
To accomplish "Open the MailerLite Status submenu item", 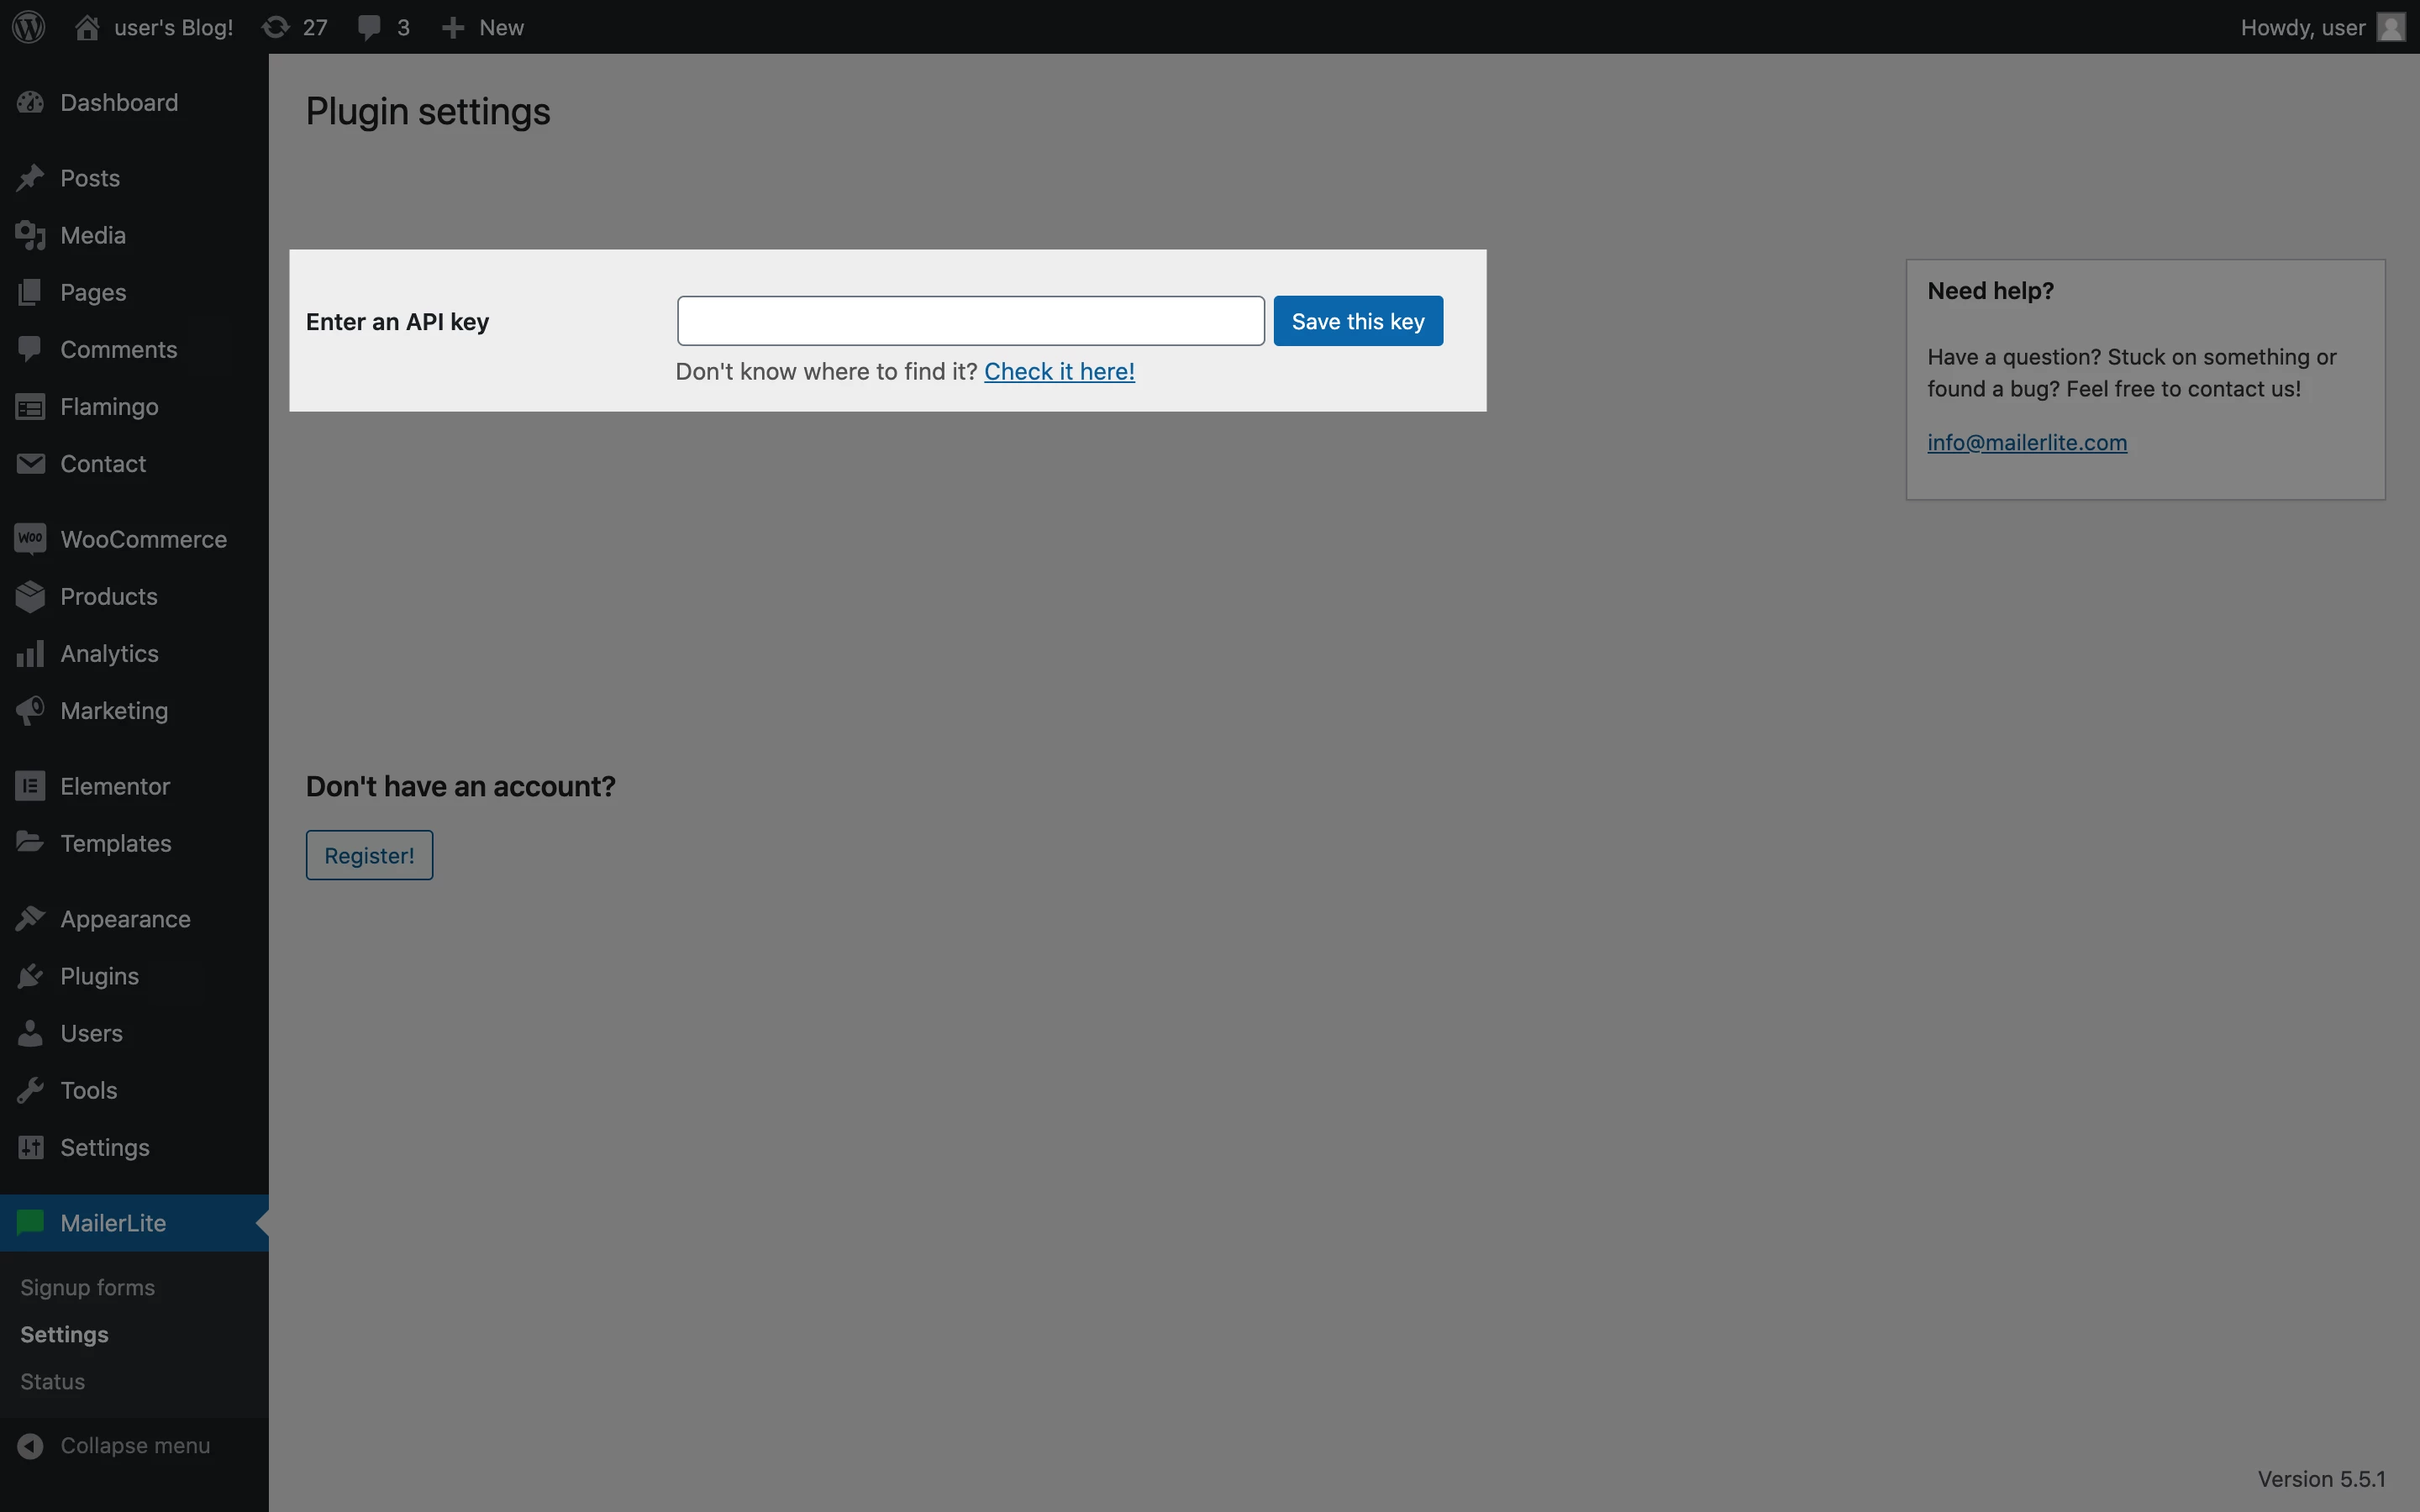I will coord(52,1381).
